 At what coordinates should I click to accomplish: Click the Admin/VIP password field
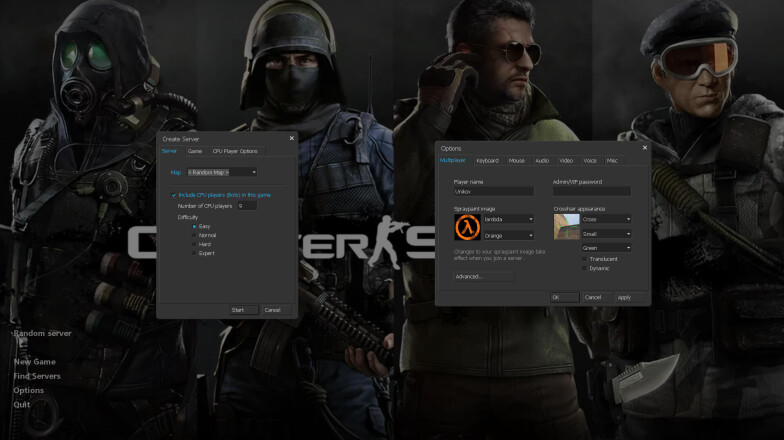pos(592,192)
